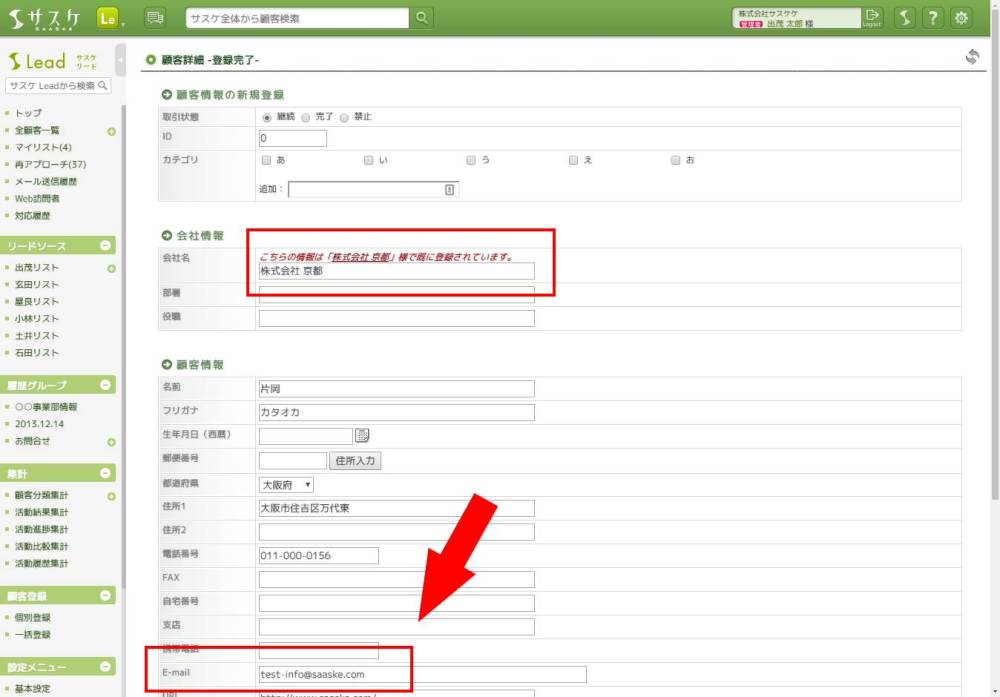Check the あ category checkbox
Viewport: 1000px width, 697px height.
pyautogui.click(x=266, y=160)
